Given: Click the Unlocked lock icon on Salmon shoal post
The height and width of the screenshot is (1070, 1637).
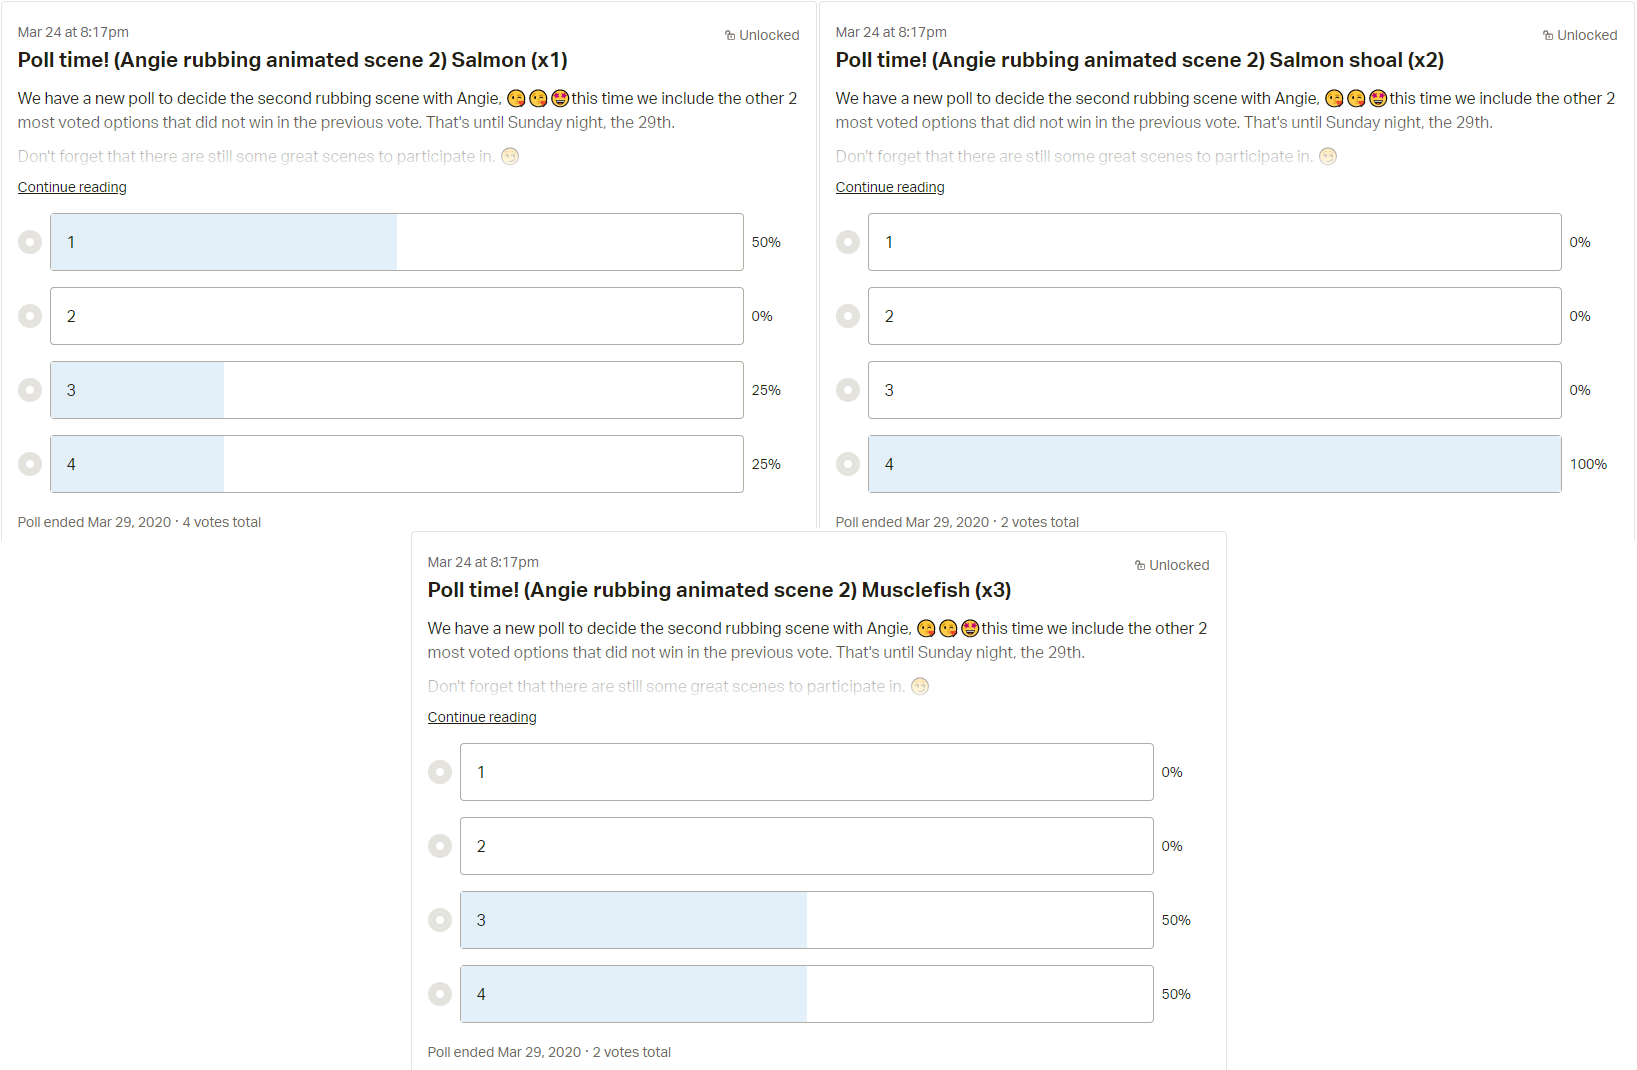Looking at the screenshot, I should (x=1548, y=36).
